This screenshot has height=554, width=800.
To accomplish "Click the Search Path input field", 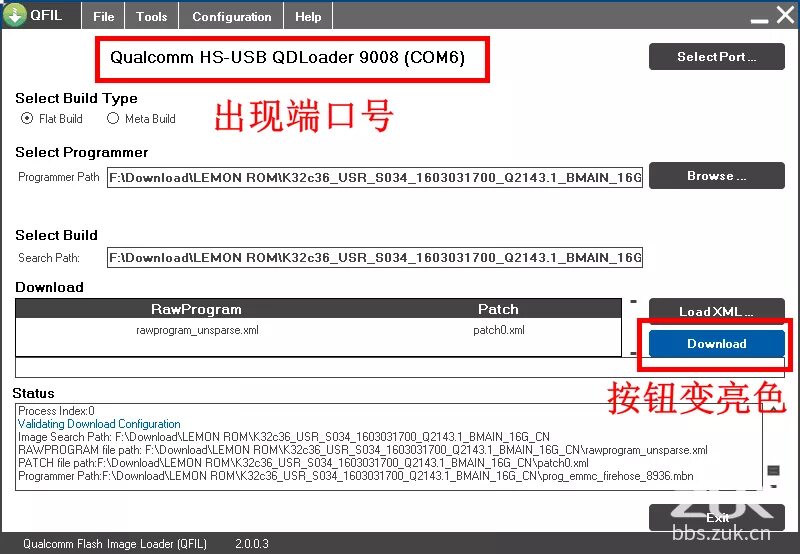I will (374, 258).
